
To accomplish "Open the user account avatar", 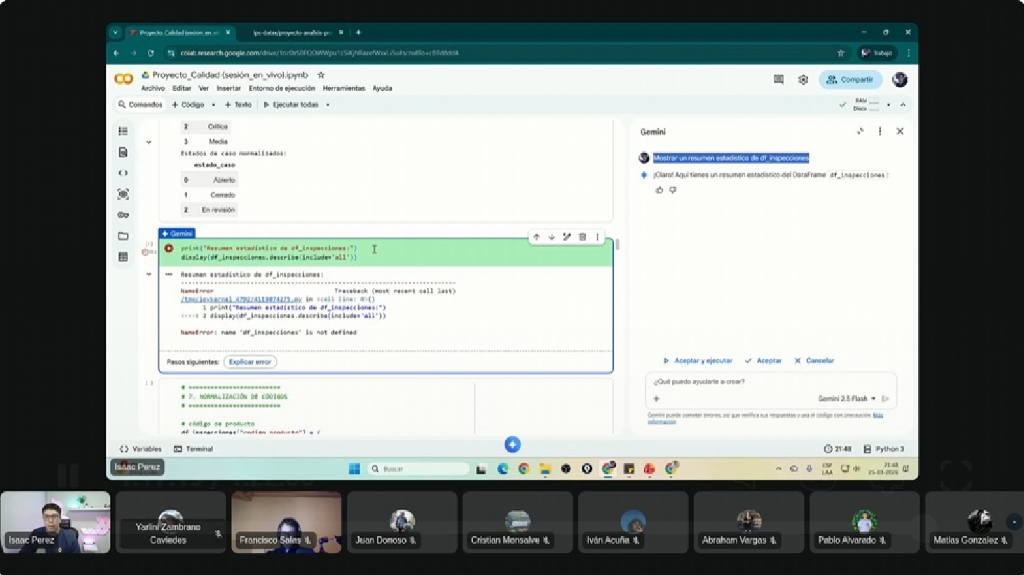I will pos(900,80).
